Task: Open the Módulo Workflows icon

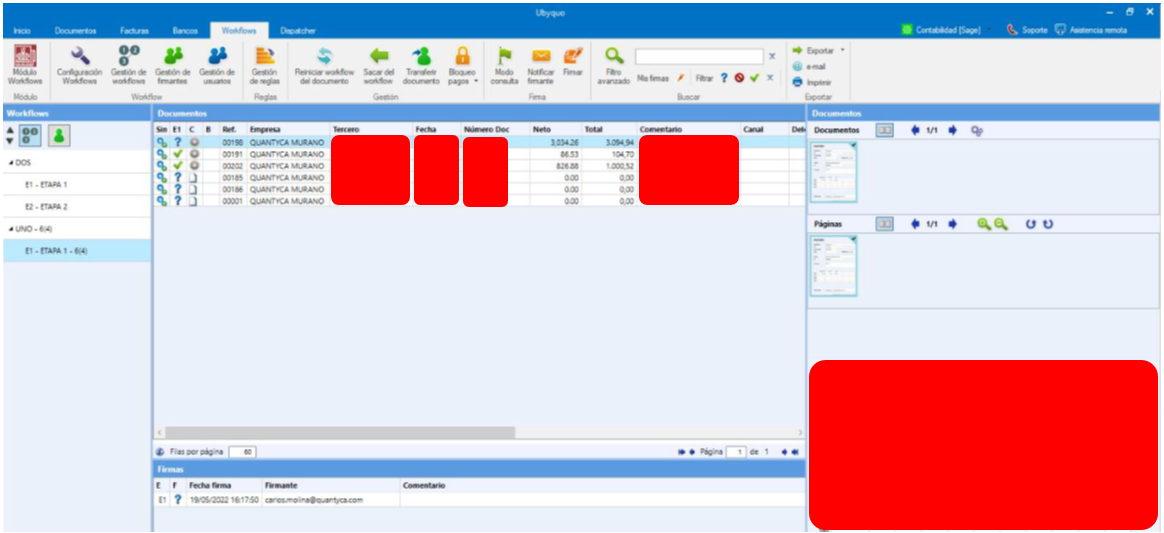Action: [25, 65]
